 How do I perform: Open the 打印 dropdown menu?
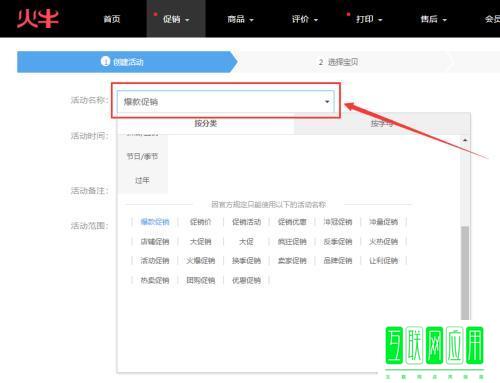click(369, 19)
